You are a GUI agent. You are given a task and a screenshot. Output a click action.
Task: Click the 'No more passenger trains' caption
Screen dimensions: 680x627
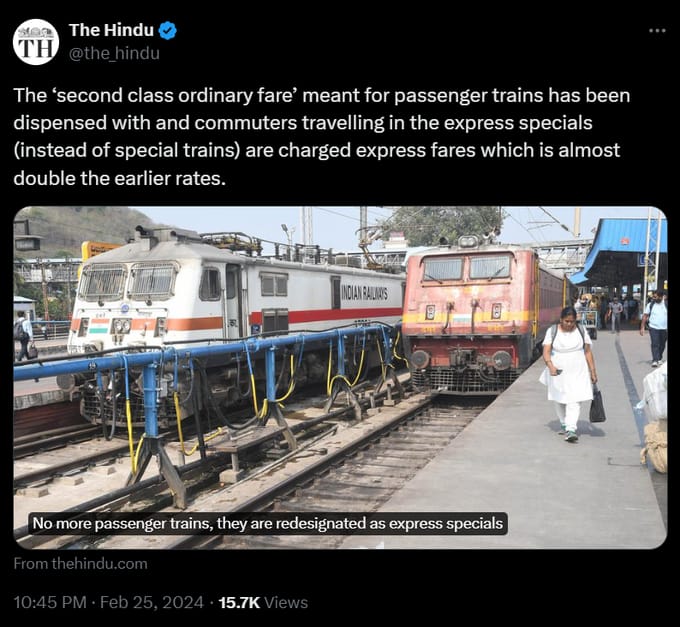pos(268,523)
